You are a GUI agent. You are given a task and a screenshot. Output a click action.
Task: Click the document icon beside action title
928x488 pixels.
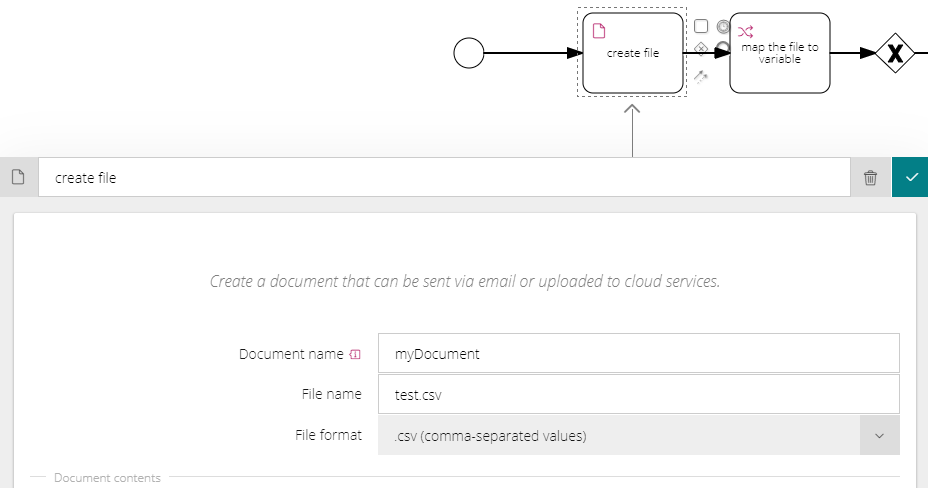[x=18, y=177]
